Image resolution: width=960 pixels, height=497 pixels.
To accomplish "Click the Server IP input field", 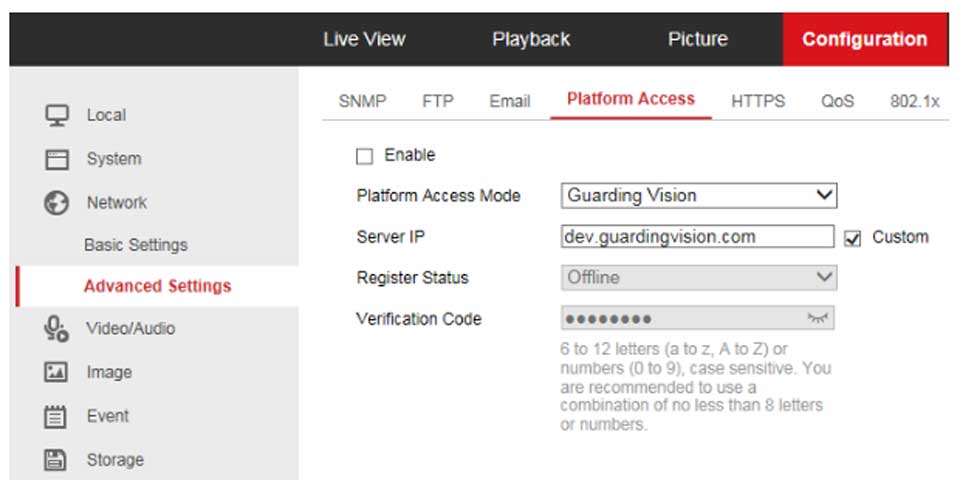I will coord(697,237).
